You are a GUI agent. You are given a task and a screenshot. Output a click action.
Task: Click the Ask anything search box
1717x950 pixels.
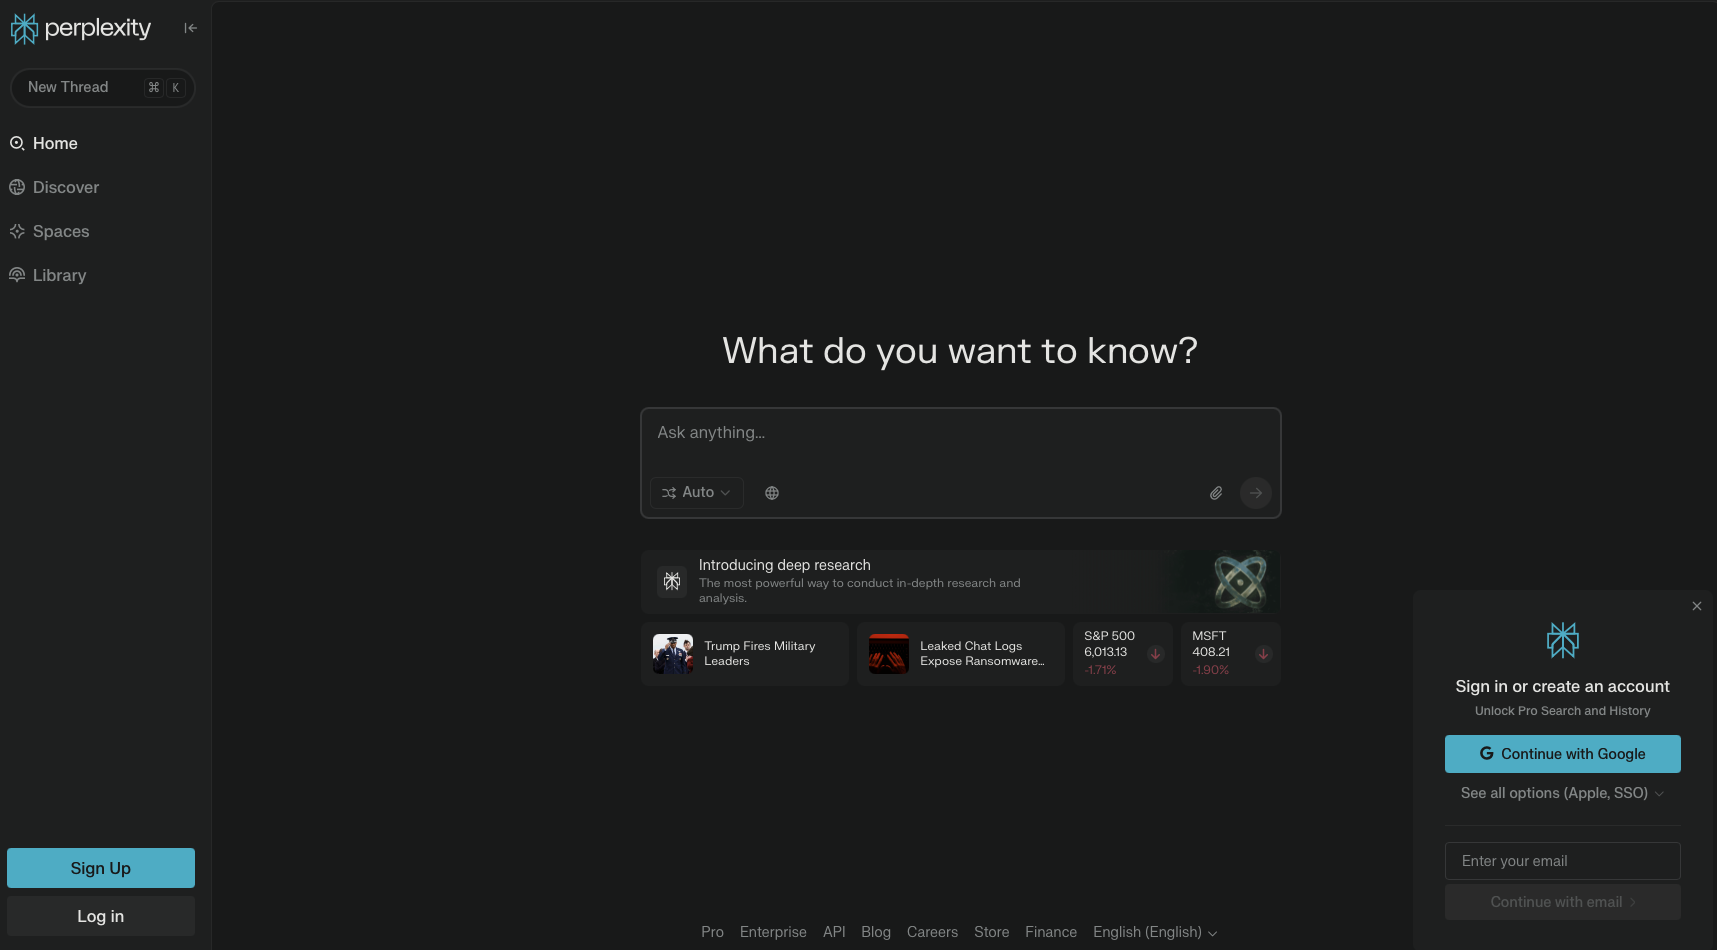(960, 432)
